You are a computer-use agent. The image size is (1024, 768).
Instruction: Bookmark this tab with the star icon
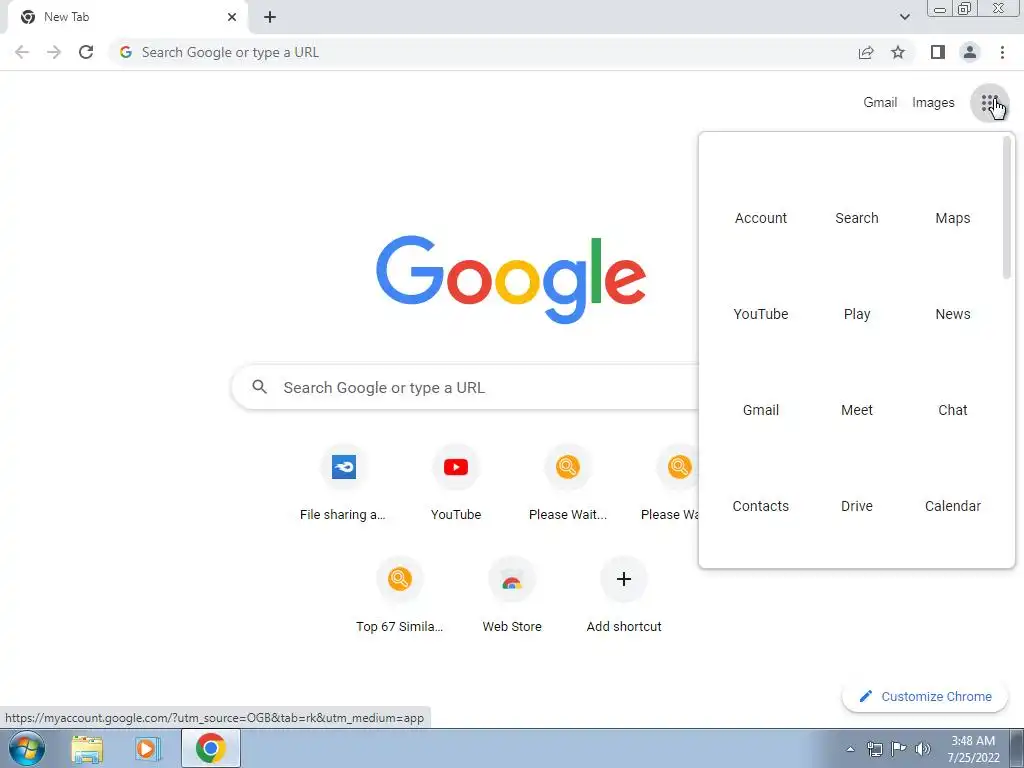tap(898, 52)
